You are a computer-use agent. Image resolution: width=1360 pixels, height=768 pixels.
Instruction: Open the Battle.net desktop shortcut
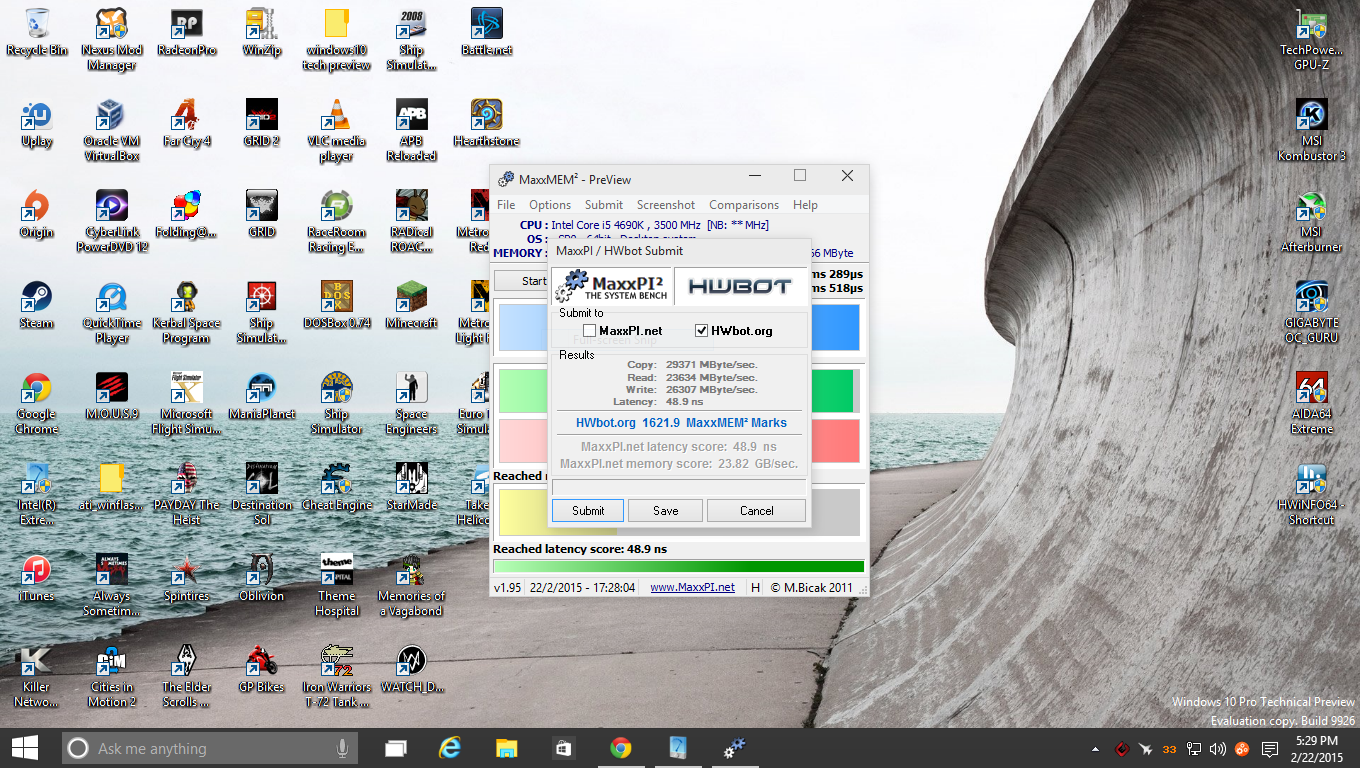tap(487, 32)
